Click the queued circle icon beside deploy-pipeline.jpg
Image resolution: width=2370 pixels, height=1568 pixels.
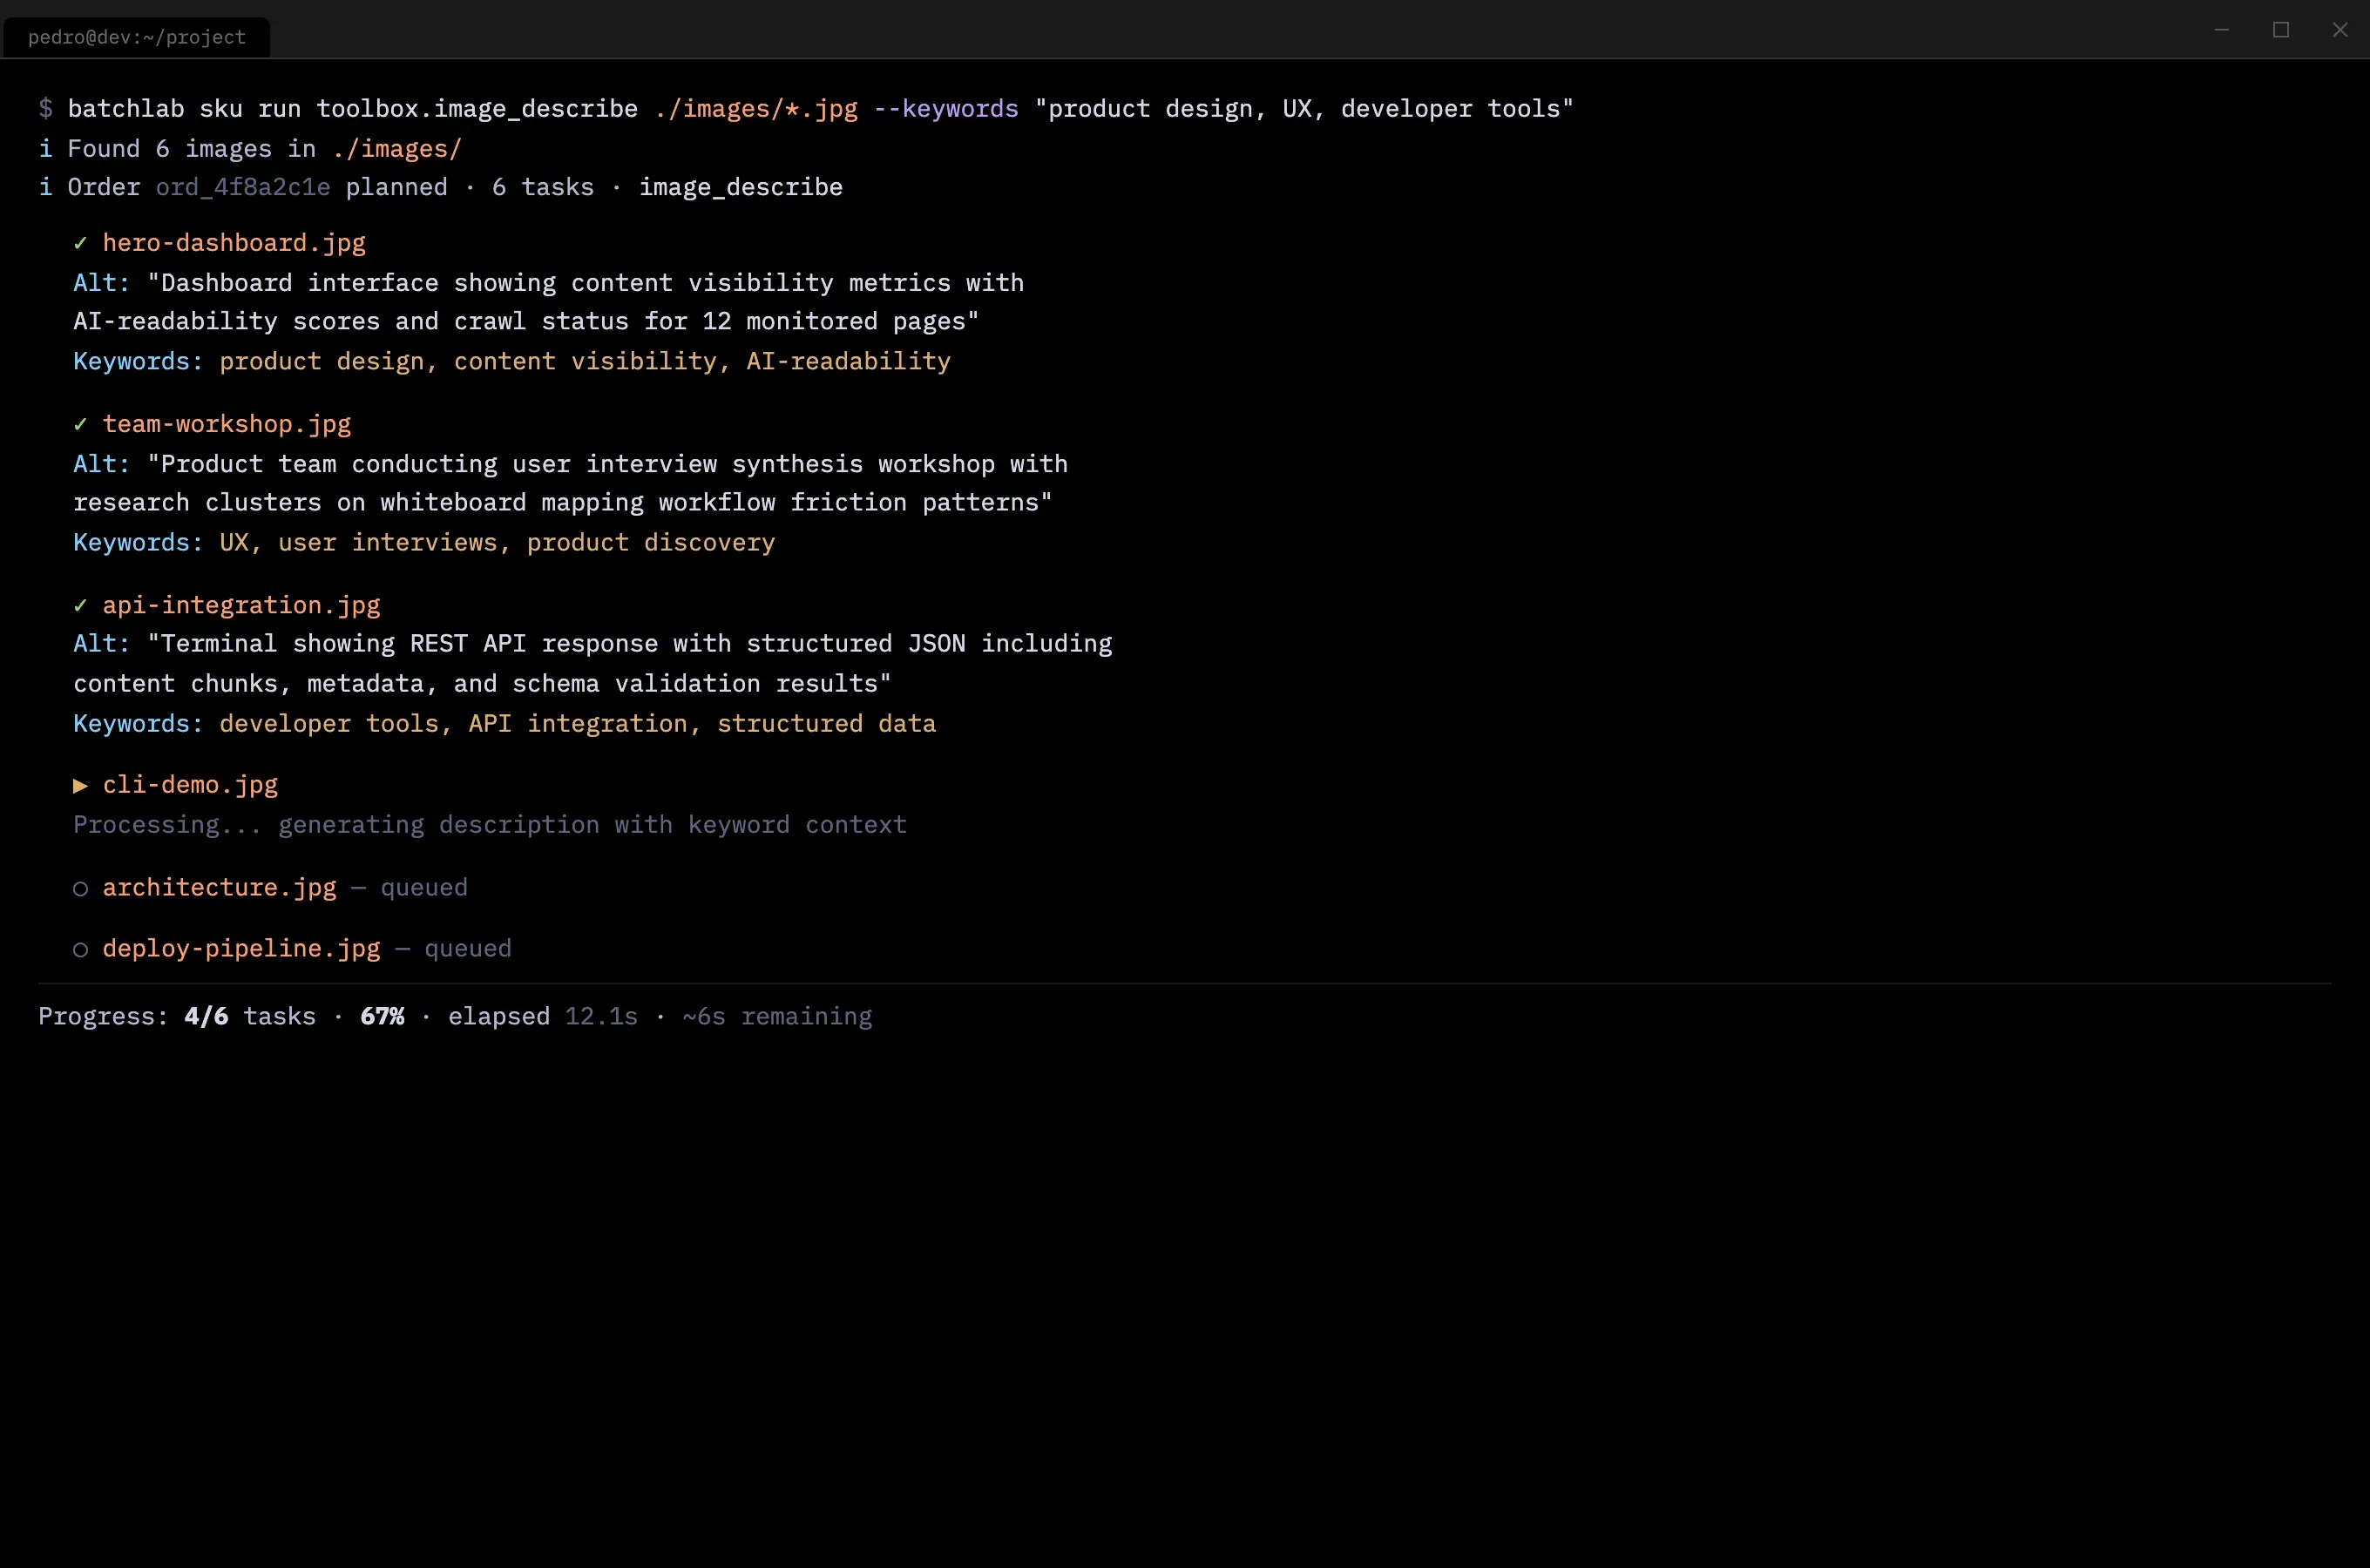pos(82,949)
